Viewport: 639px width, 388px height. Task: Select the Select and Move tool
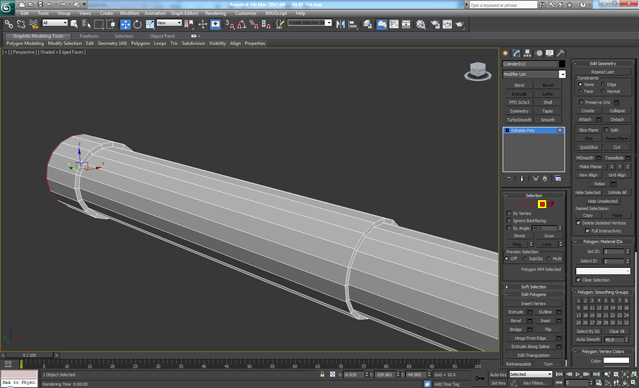pyautogui.click(x=125, y=24)
